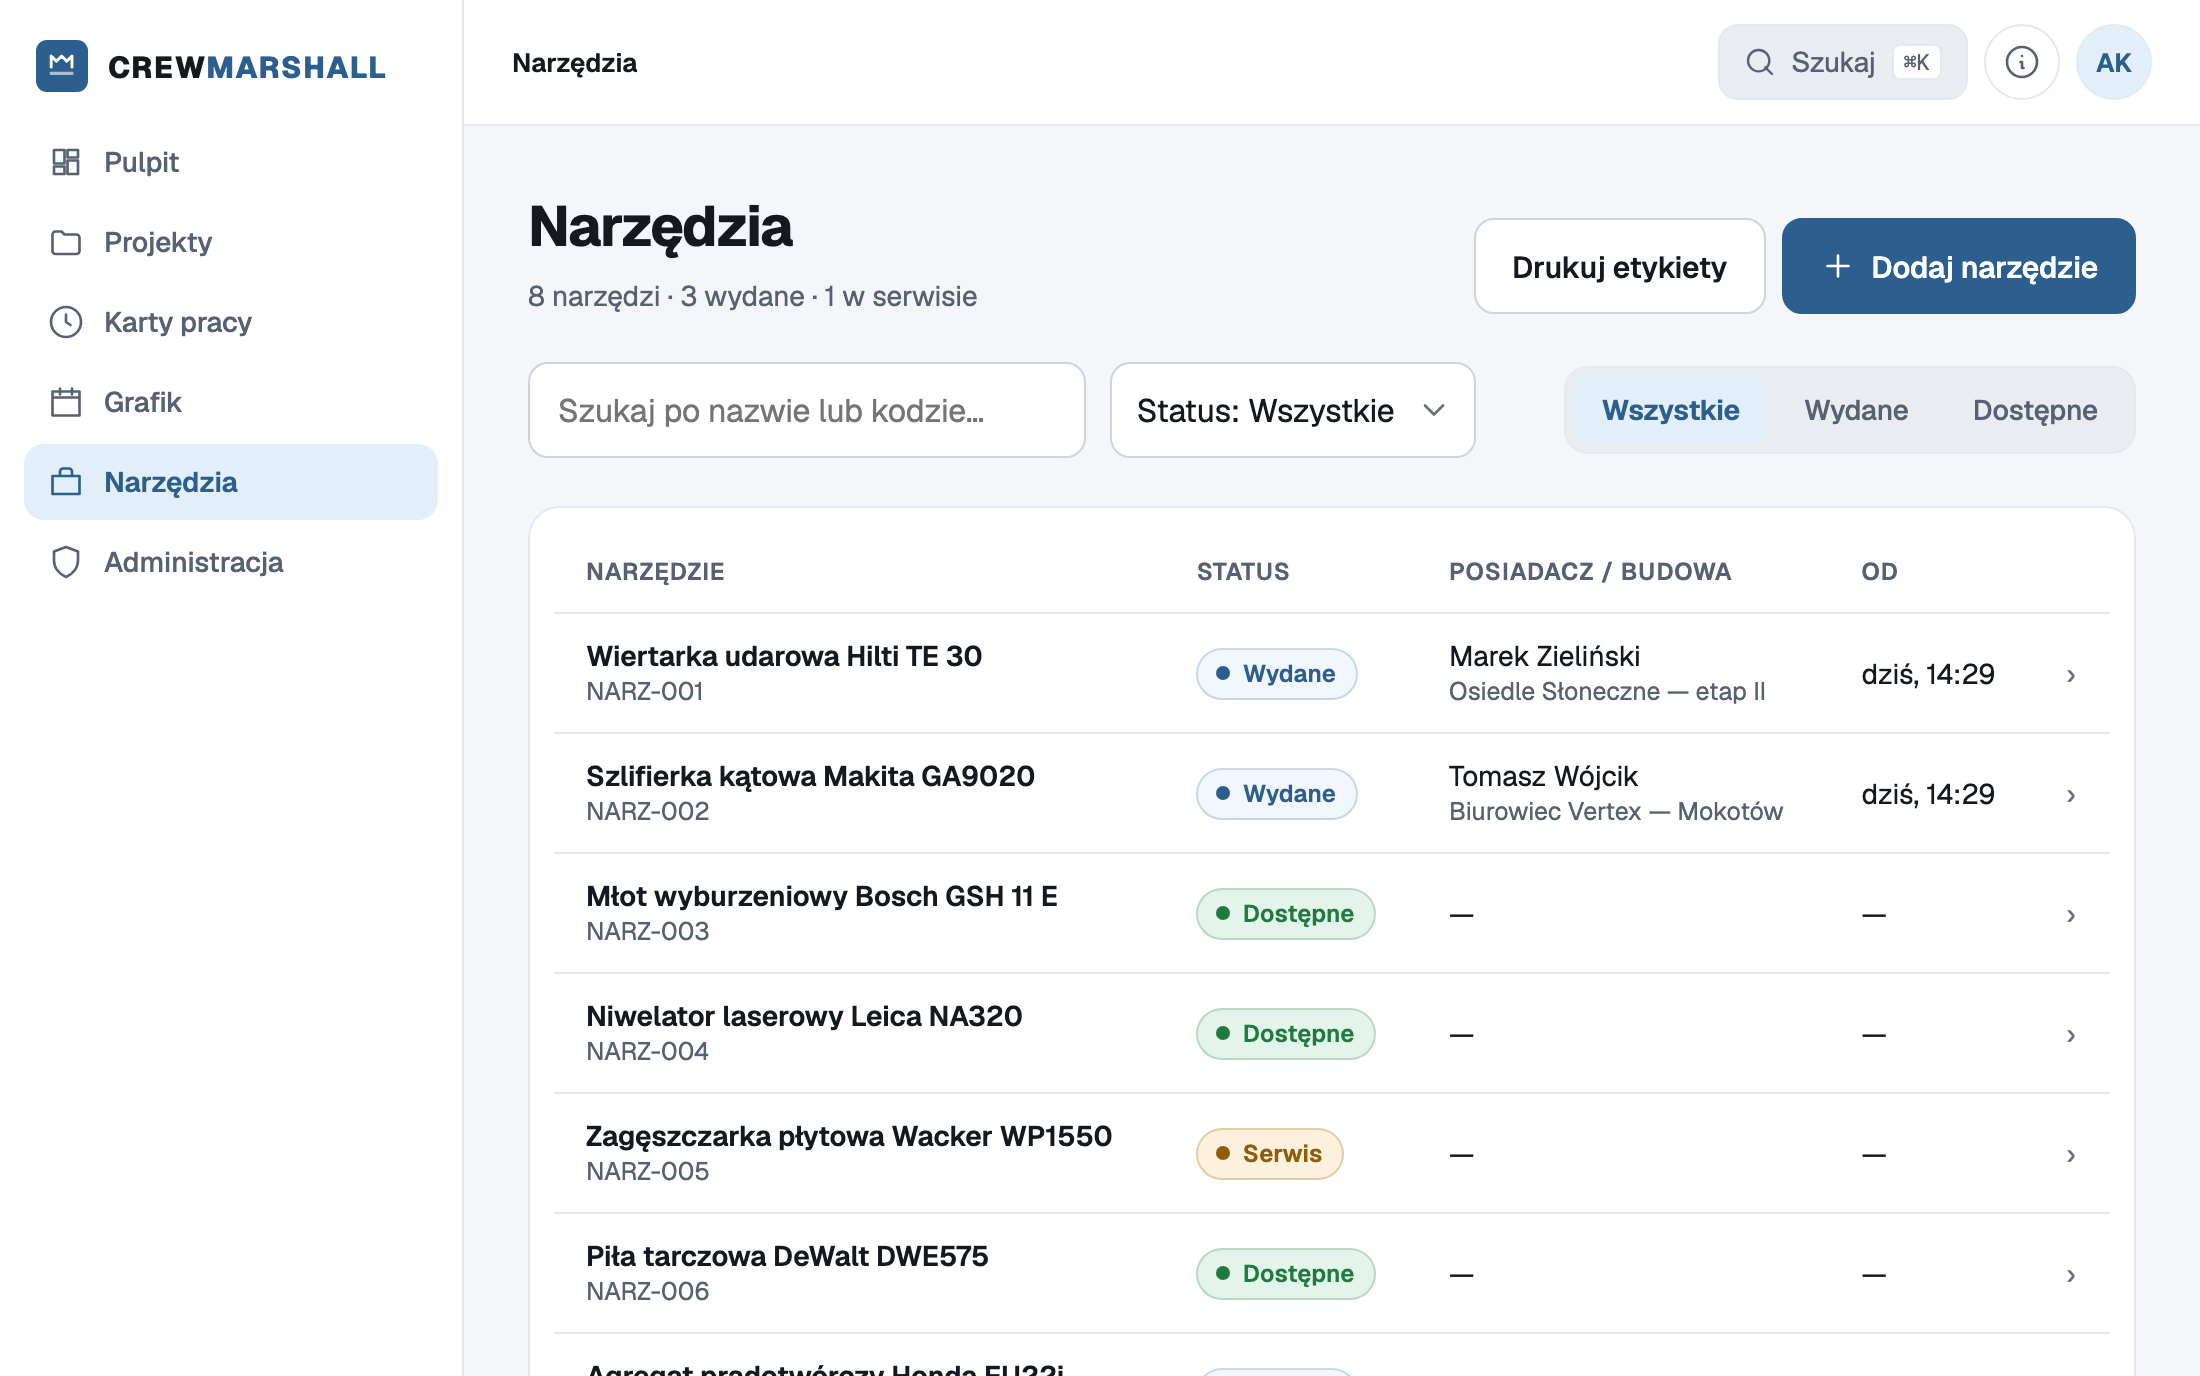
Task: Click the Projekty folder icon
Action: [66, 242]
